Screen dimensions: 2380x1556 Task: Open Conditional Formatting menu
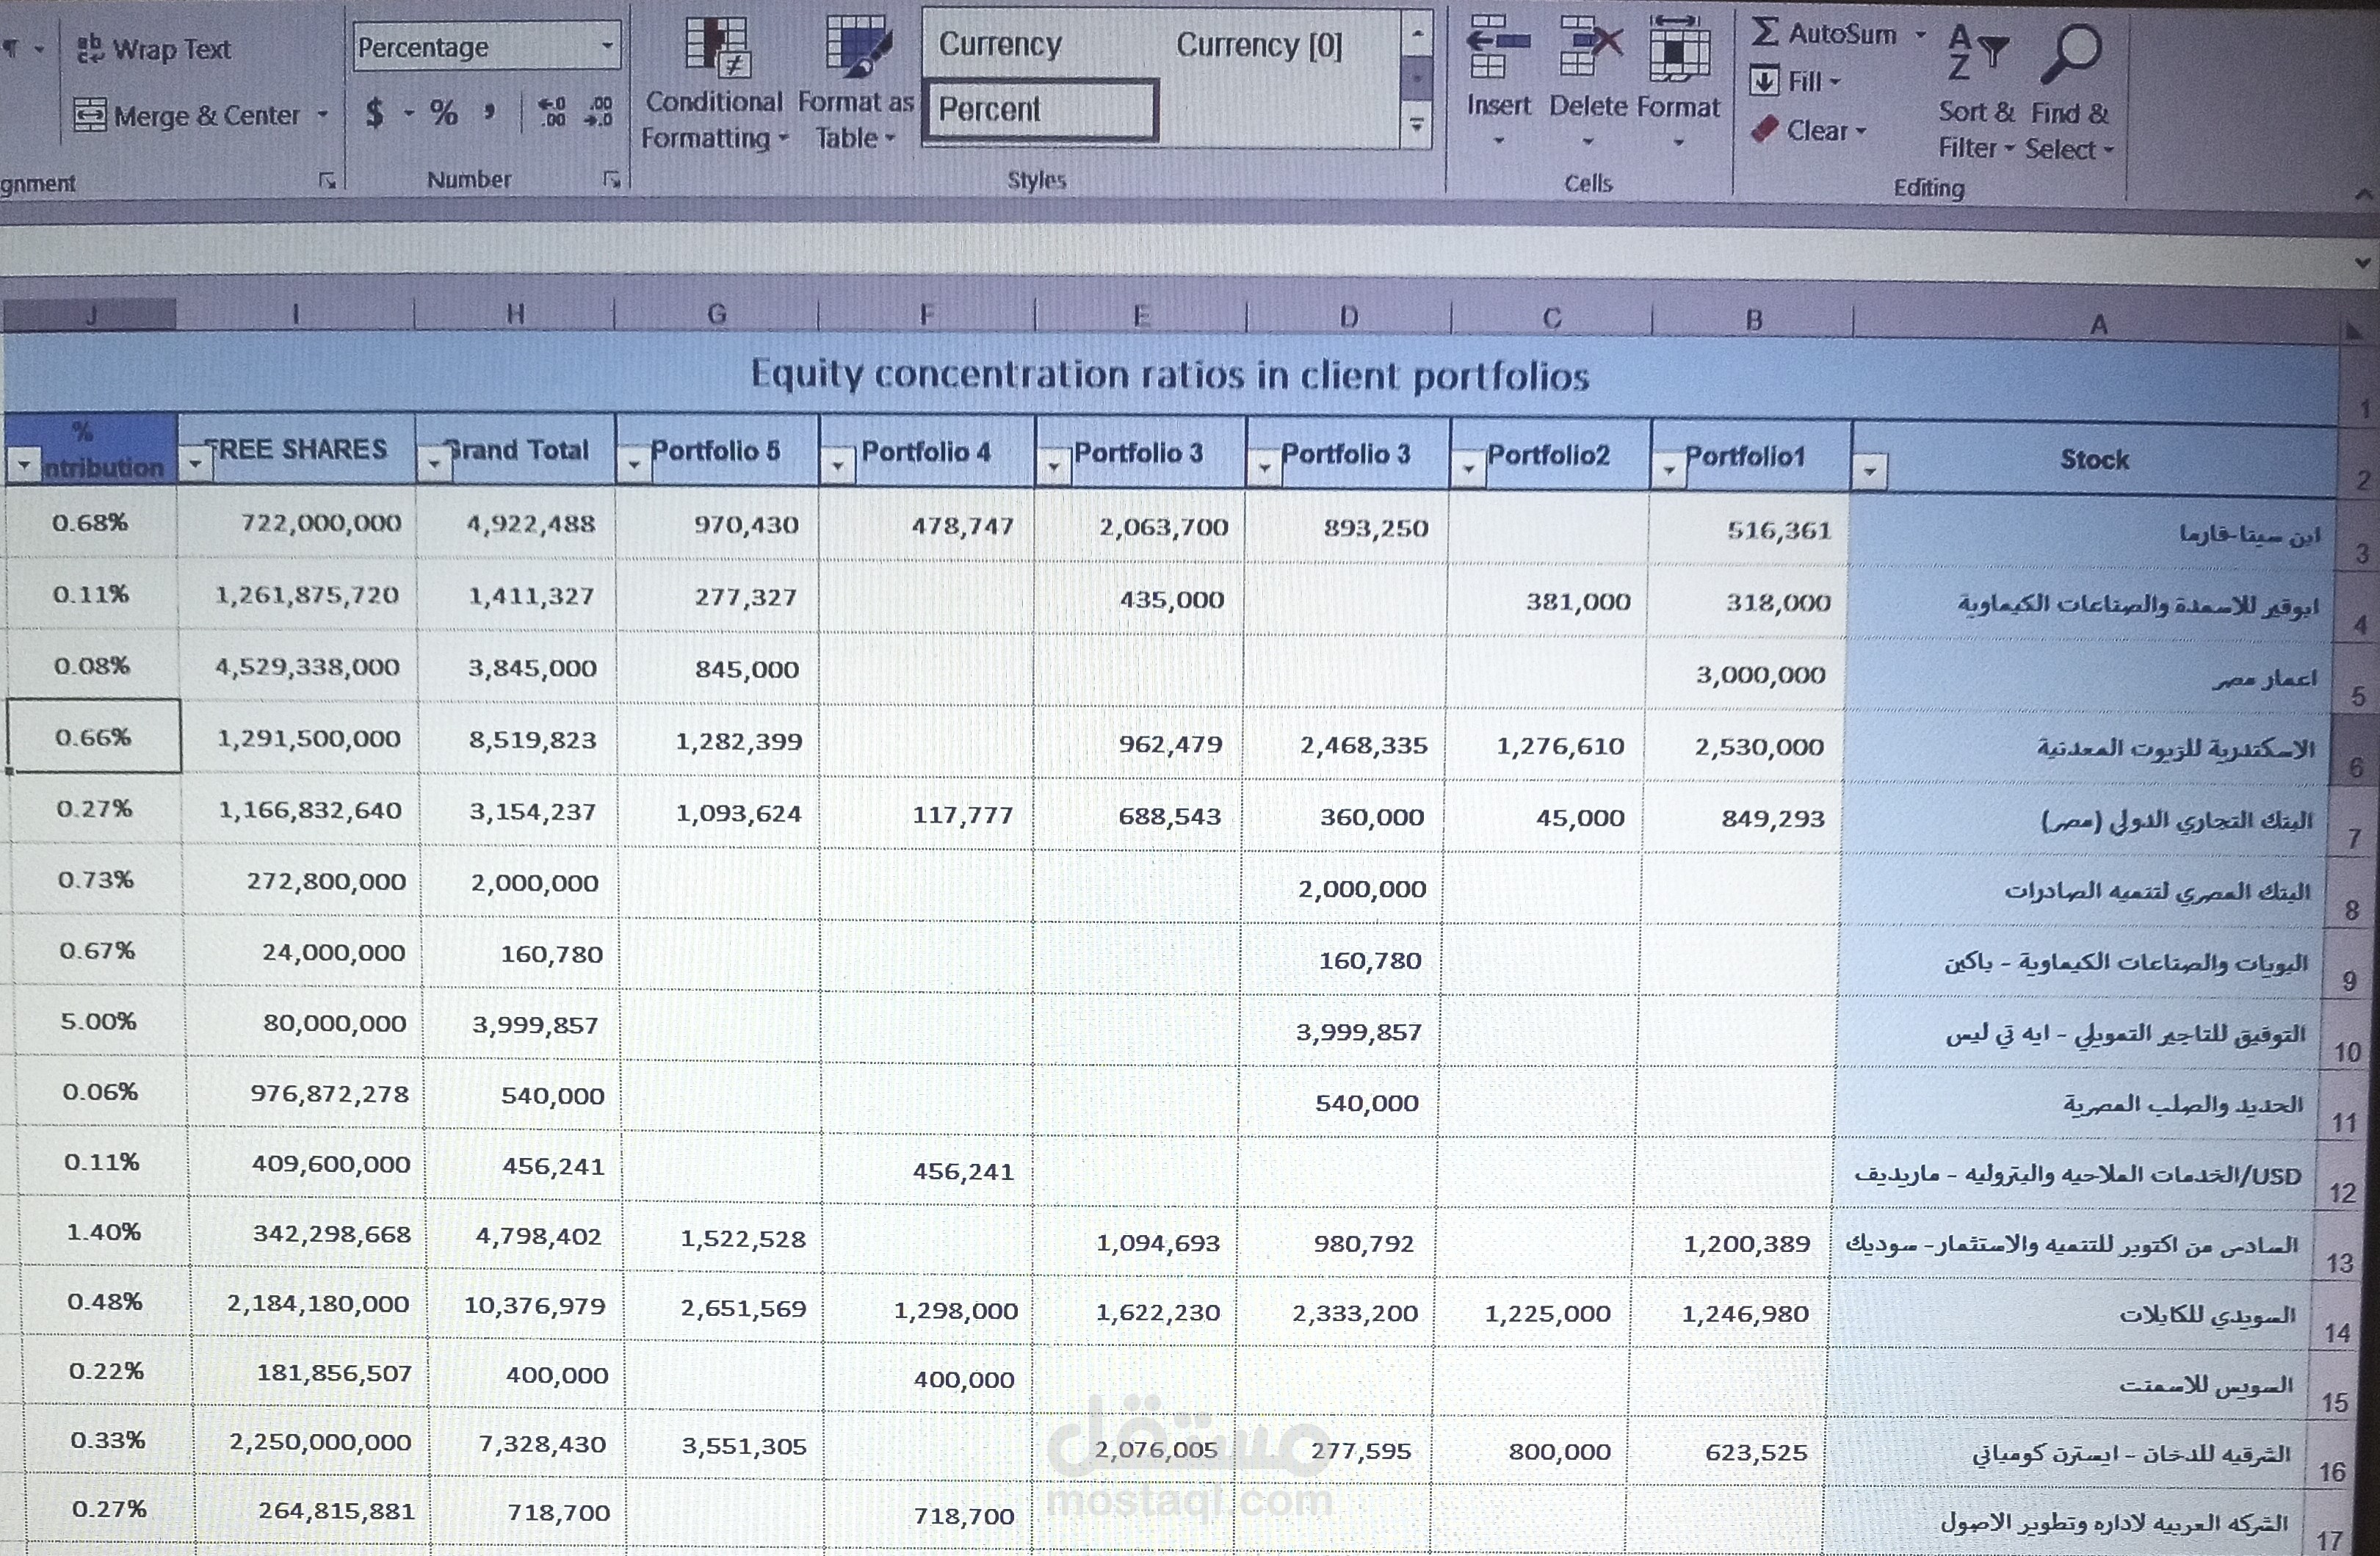pos(714,84)
